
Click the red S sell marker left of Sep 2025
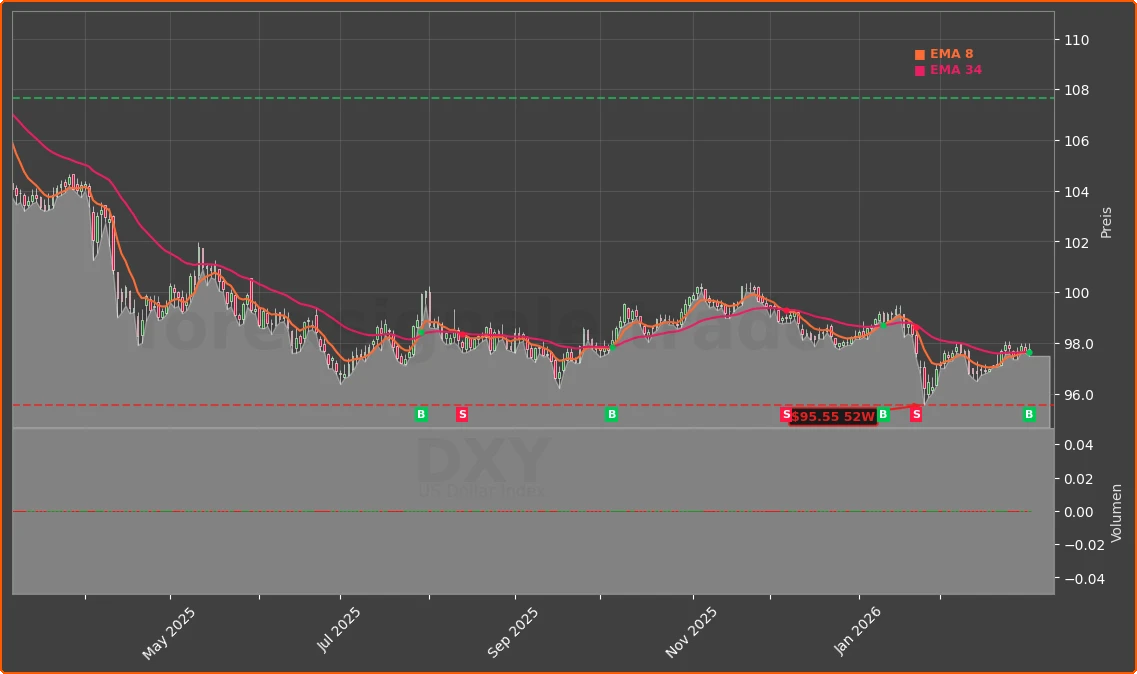click(x=462, y=414)
